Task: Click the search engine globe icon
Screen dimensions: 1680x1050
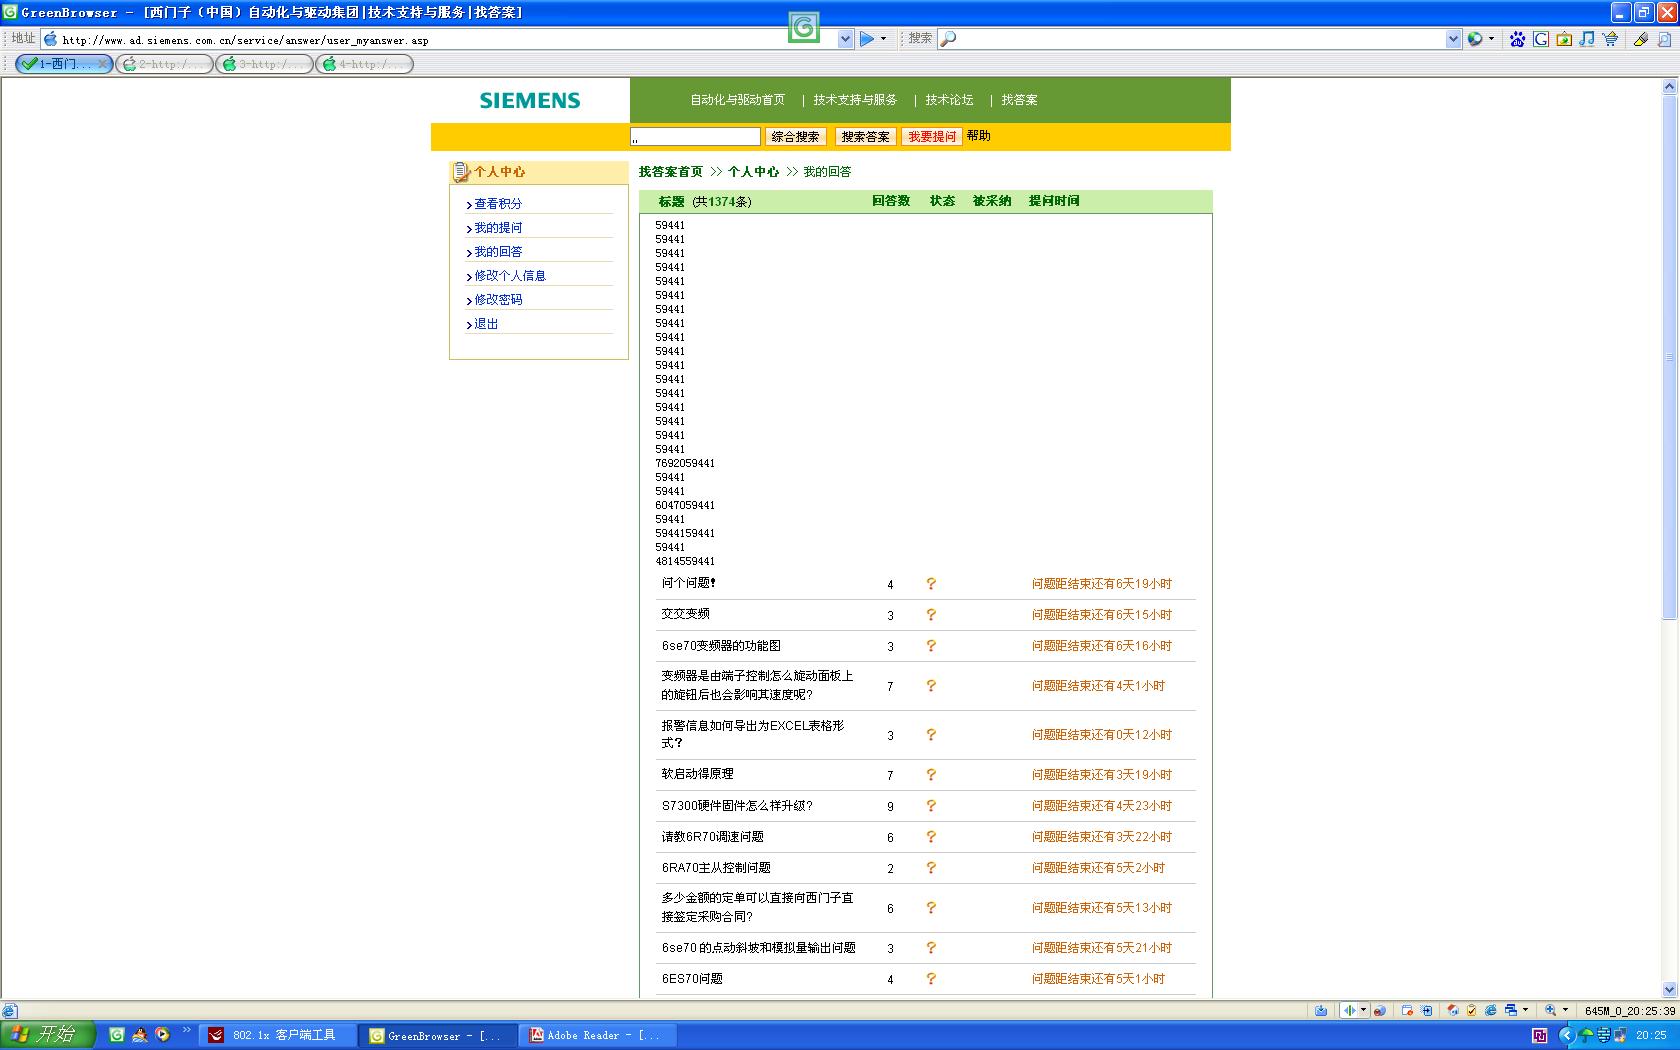Action: (x=1475, y=39)
